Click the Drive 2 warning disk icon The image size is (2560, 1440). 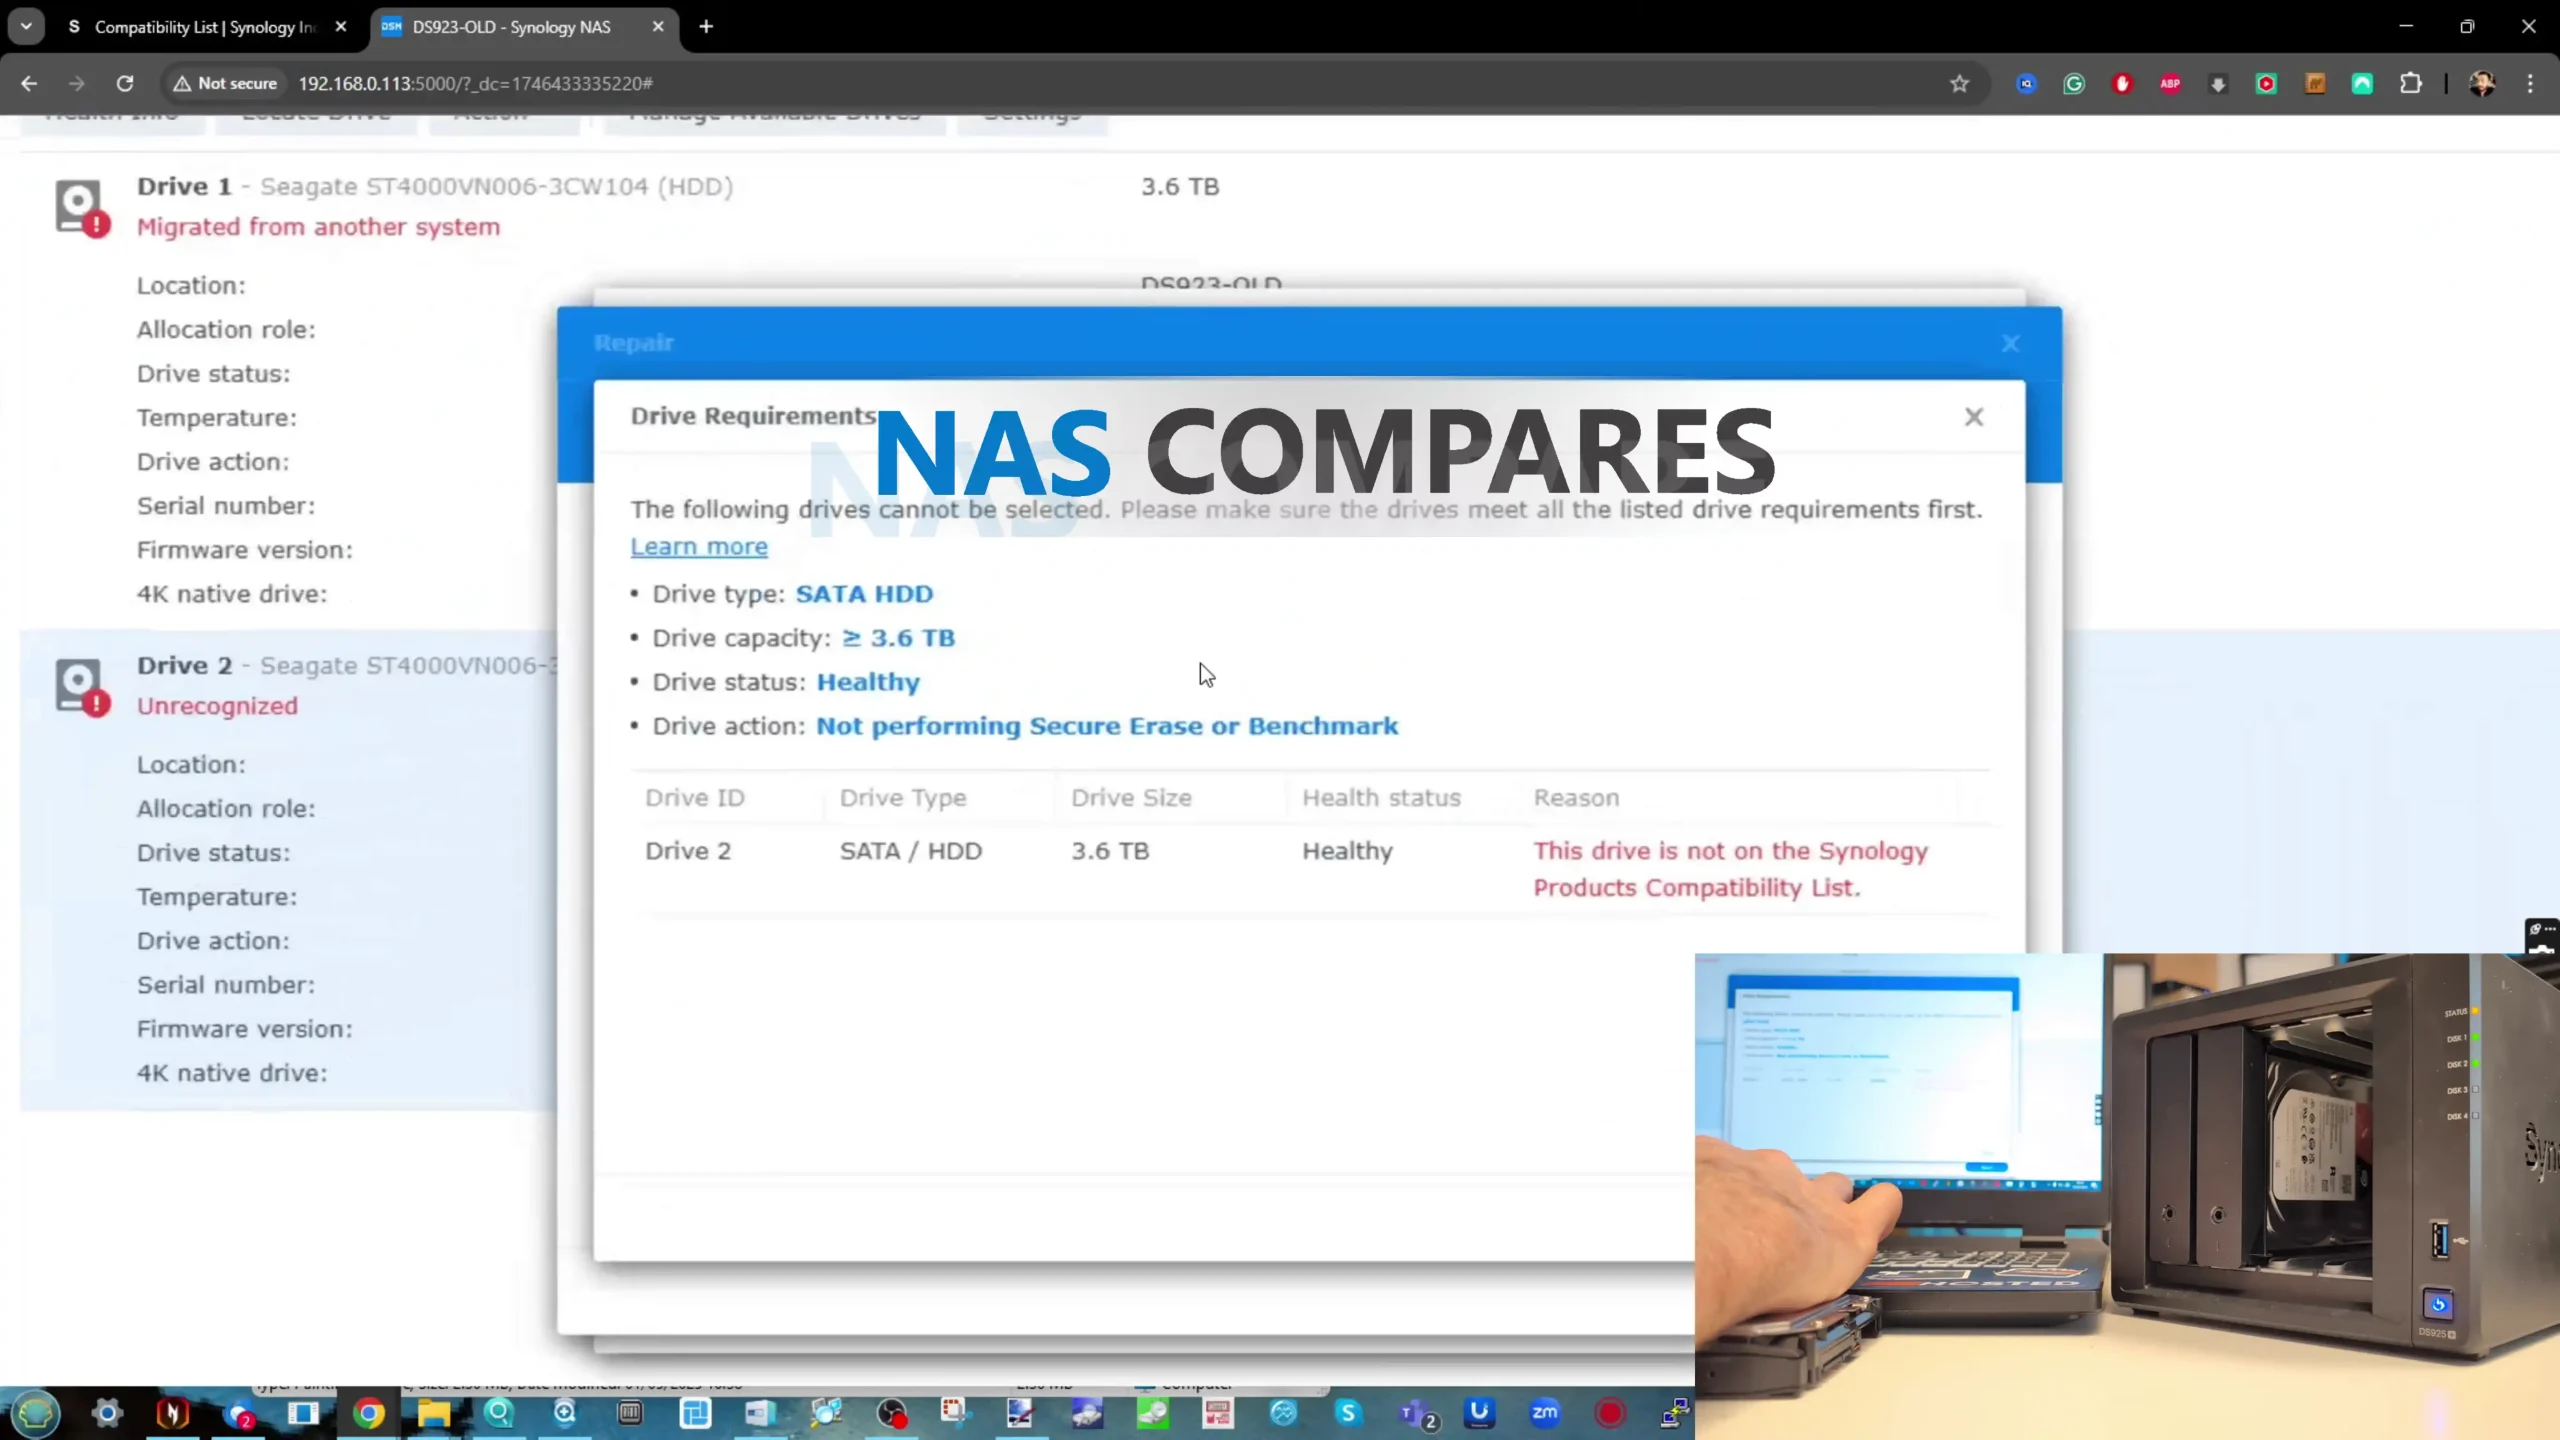(82, 687)
